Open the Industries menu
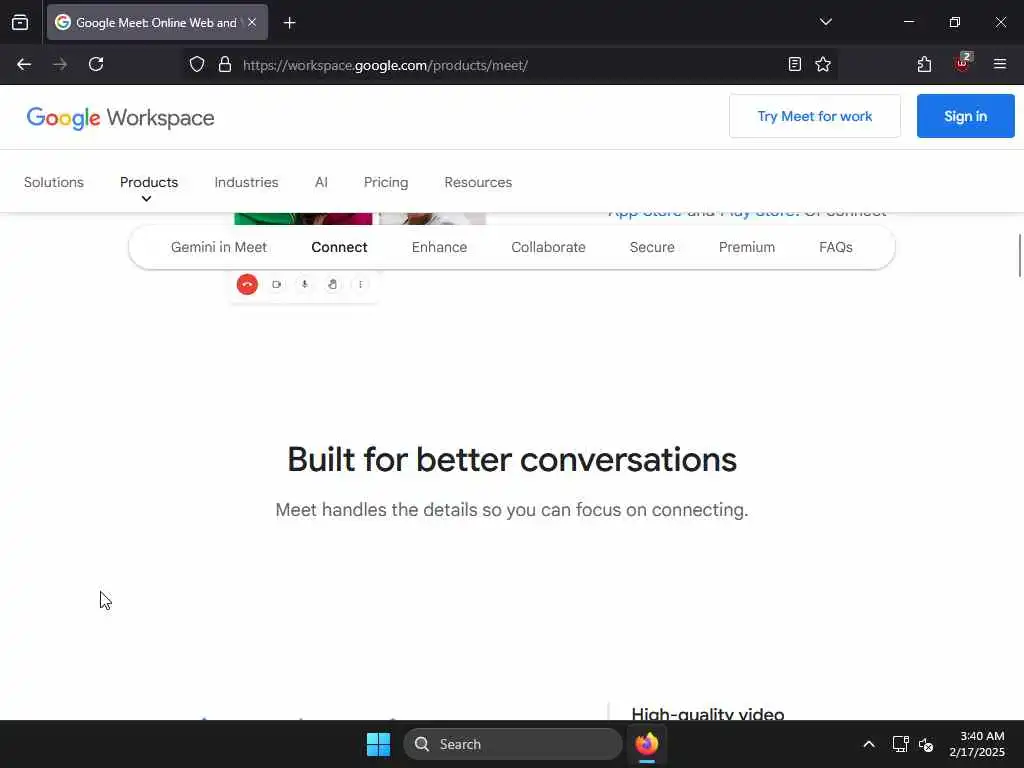1024x768 pixels. click(x=246, y=182)
